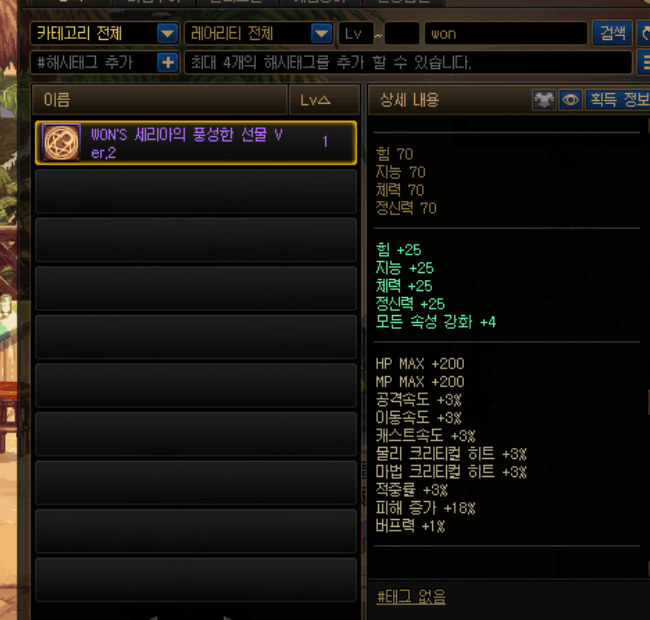Select the second empty list row
Viewport: 650px width, 620px height.
coord(196,240)
